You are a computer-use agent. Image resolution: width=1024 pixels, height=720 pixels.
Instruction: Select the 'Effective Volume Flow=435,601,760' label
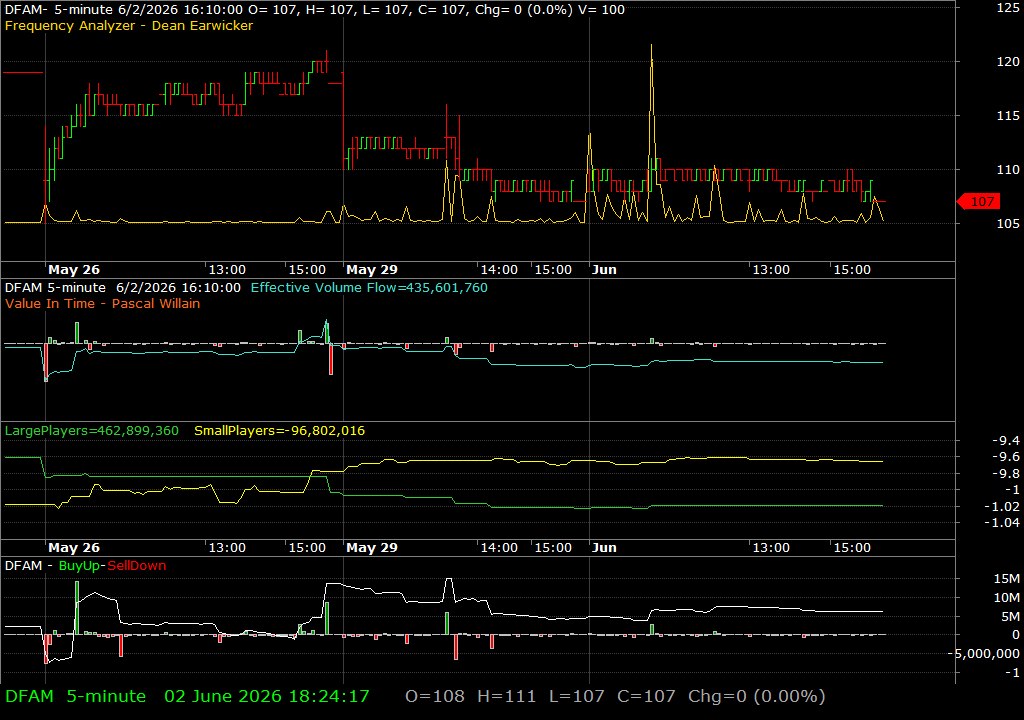coord(369,287)
